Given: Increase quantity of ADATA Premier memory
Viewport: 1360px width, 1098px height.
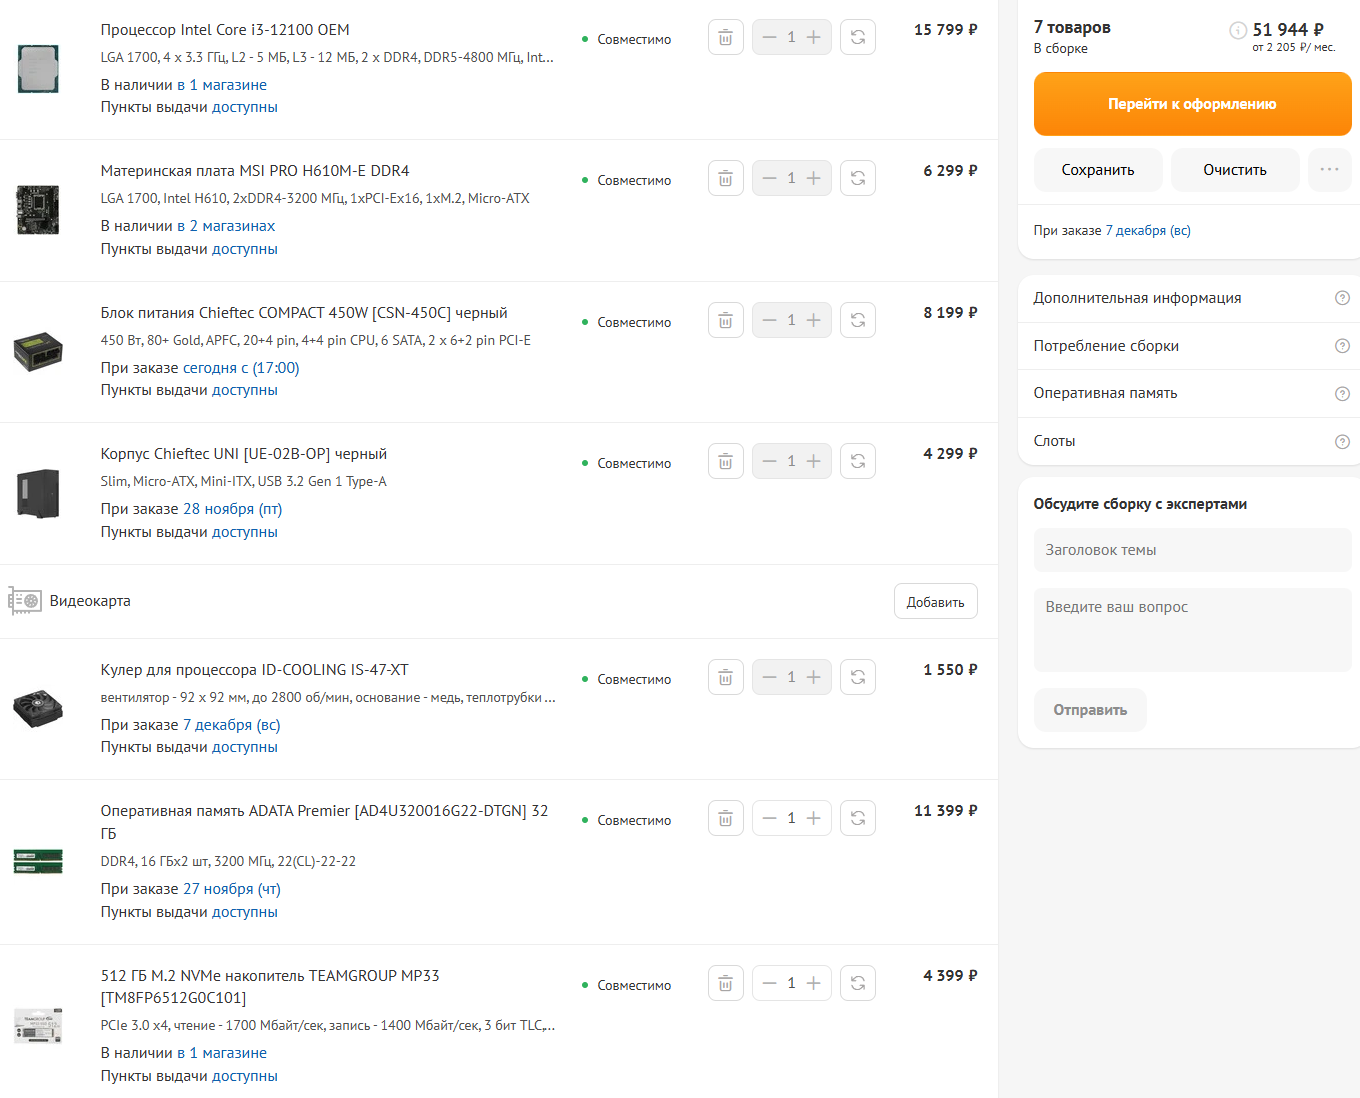Looking at the screenshot, I should click(x=814, y=819).
